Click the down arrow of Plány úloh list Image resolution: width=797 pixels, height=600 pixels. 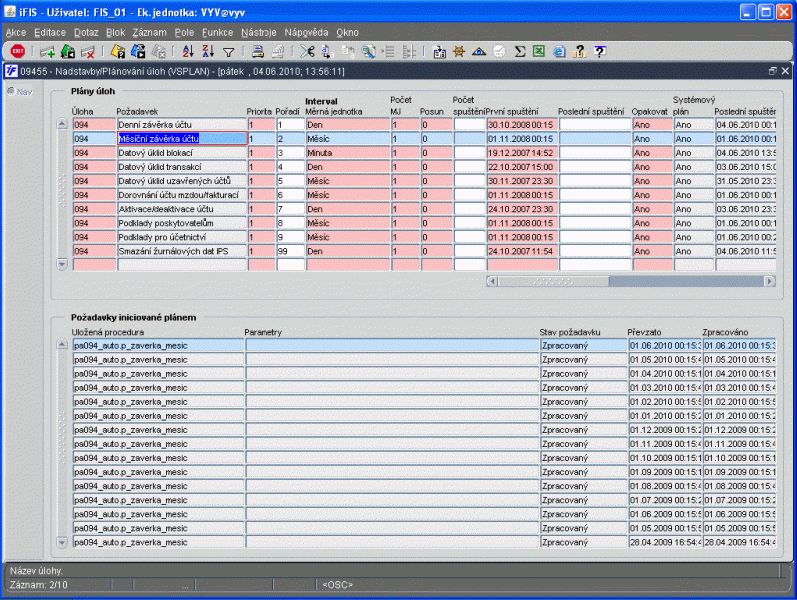pyautogui.click(x=62, y=264)
